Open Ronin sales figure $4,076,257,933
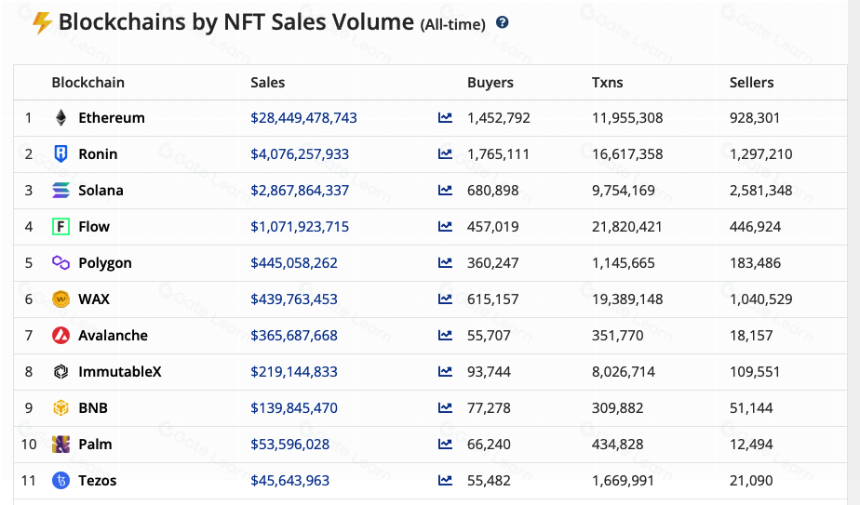 click(299, 154)
